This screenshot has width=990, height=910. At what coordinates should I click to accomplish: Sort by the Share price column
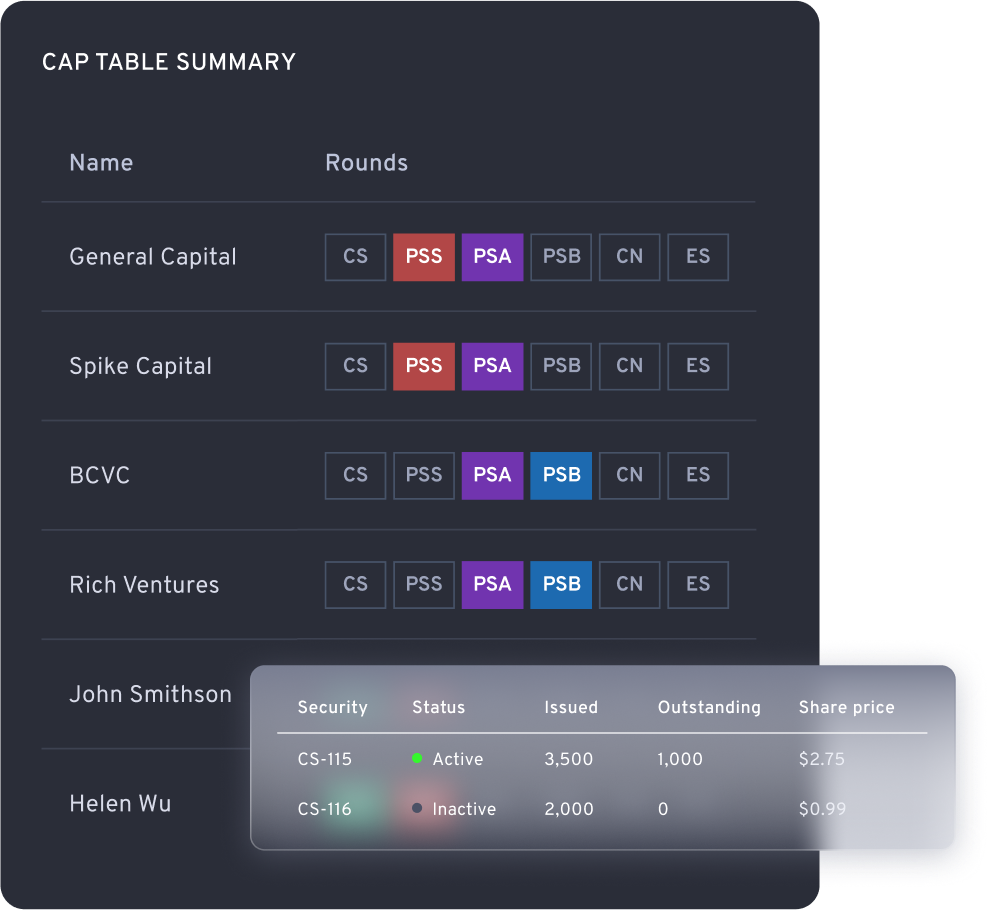[x=846, y=707]
